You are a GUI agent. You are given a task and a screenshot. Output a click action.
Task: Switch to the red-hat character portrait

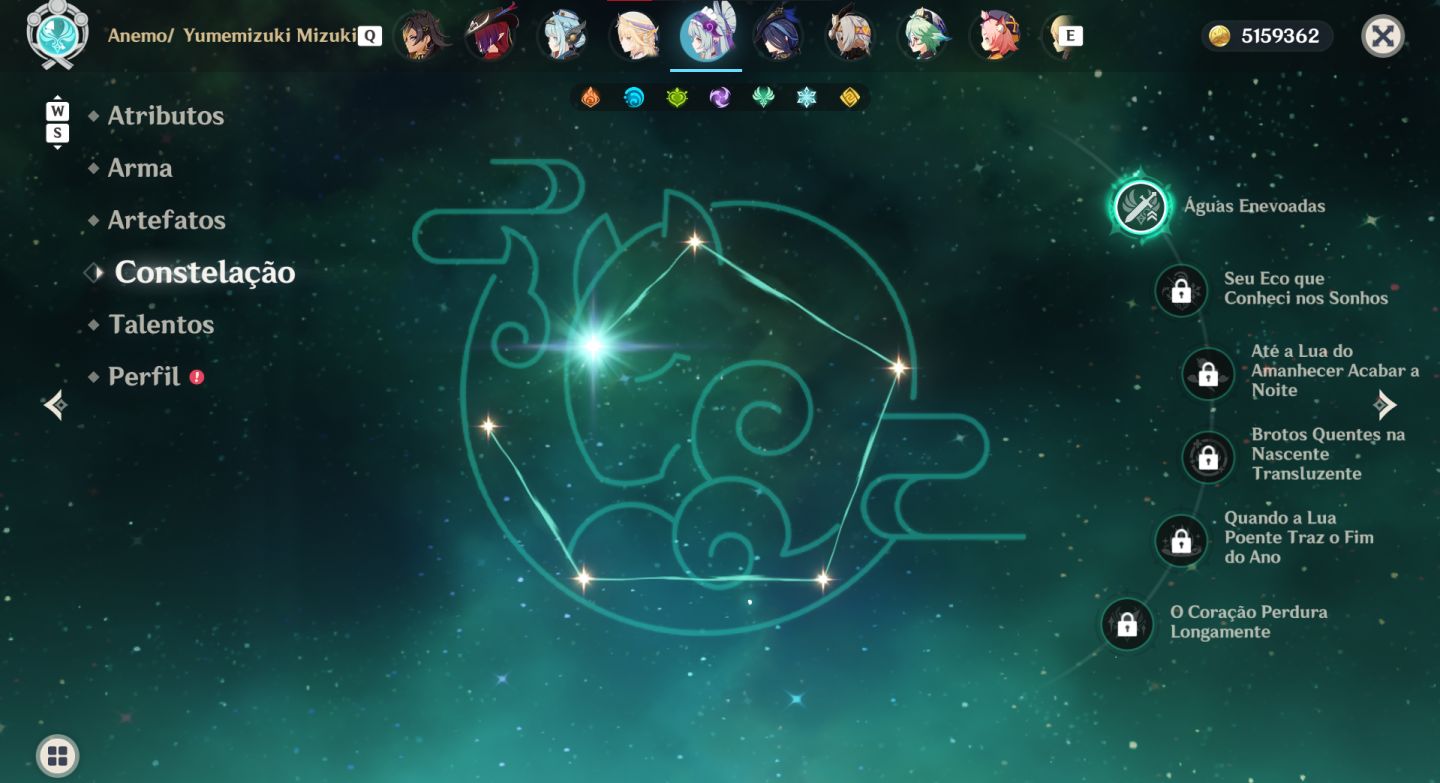(x=490, y=36)
